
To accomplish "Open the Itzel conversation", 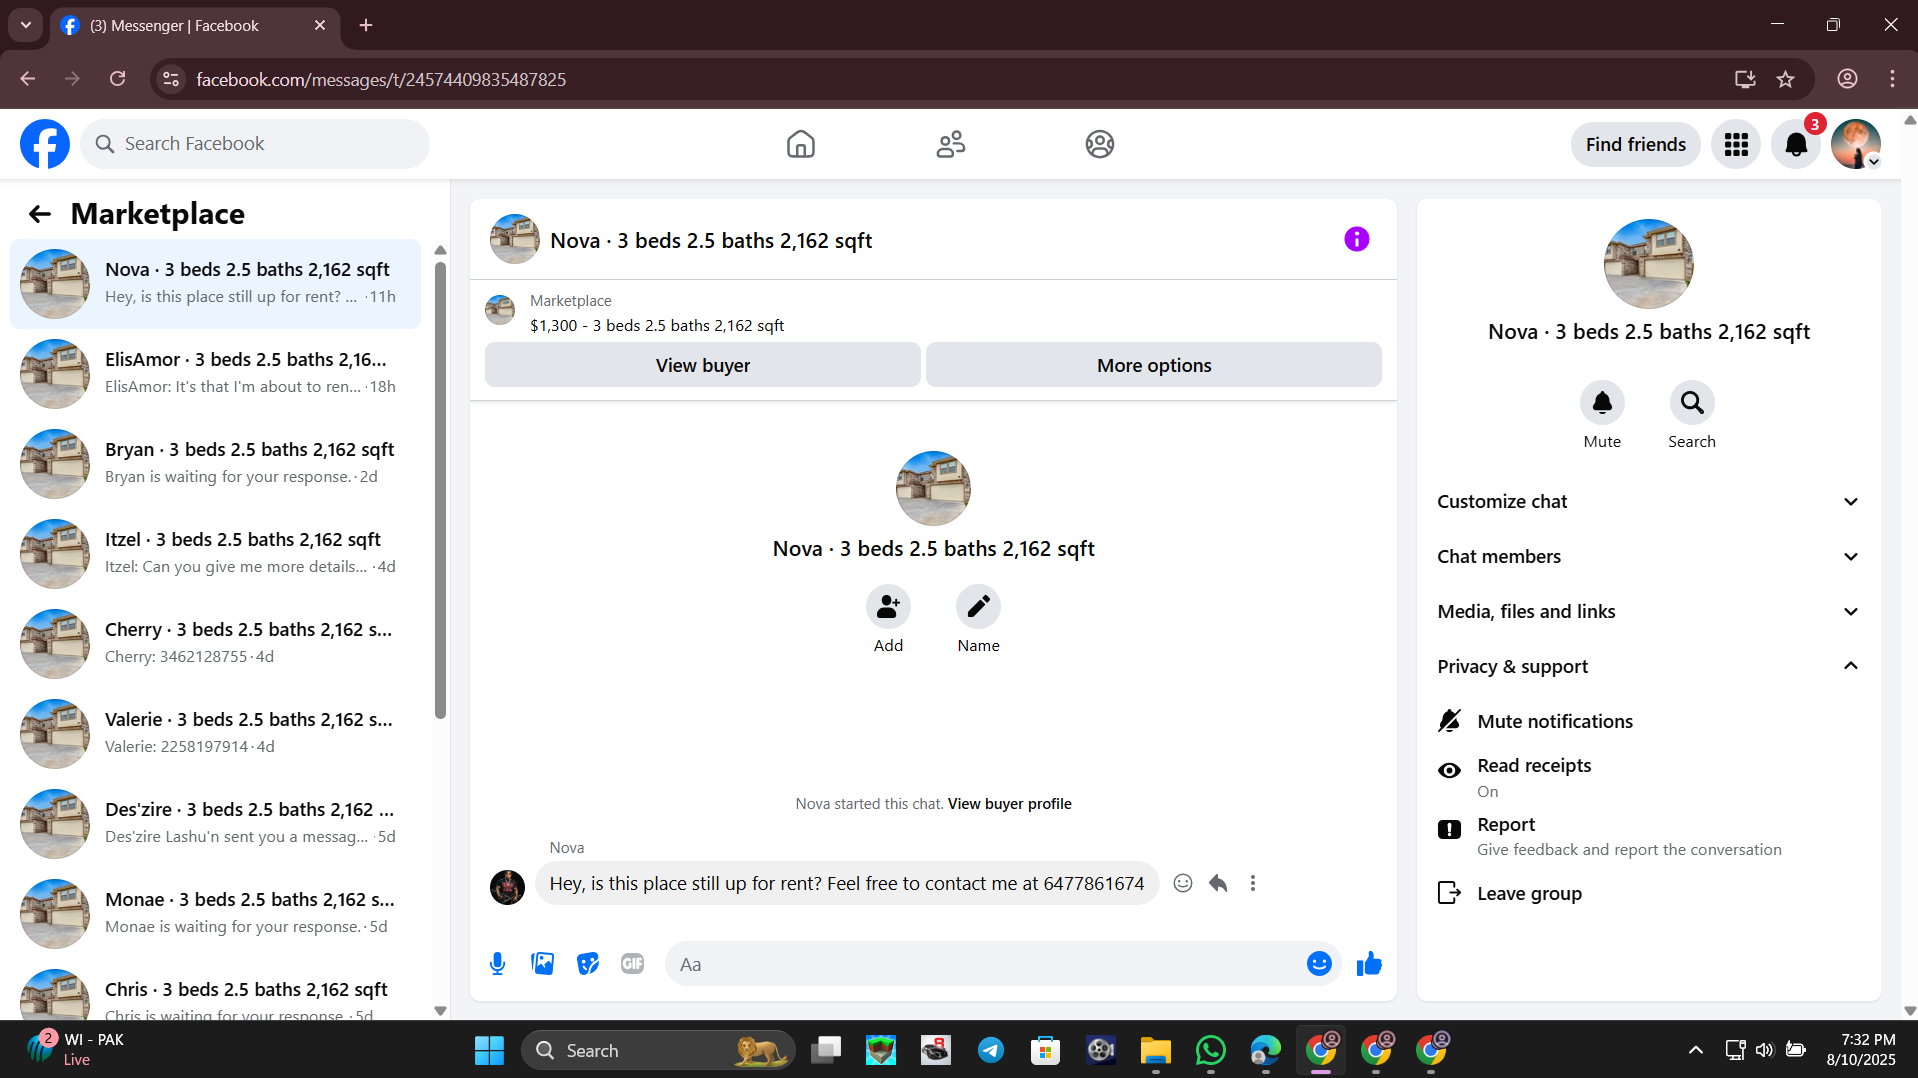I will coord(215,554).
